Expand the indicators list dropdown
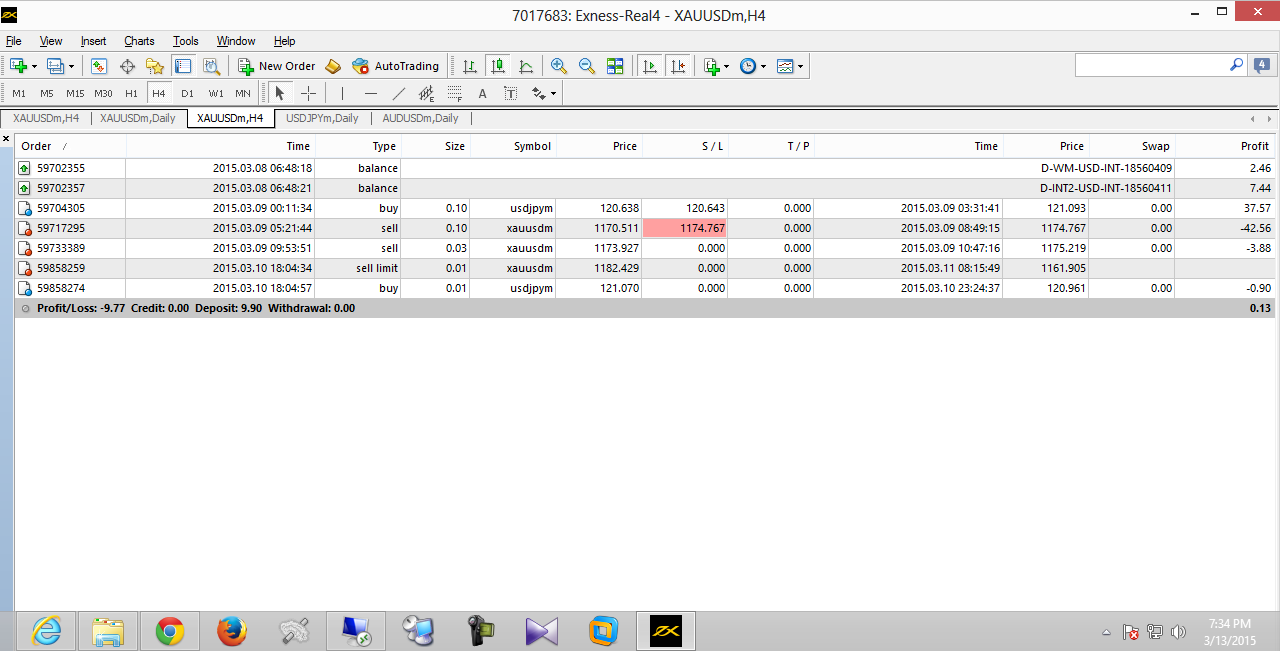The image size is (1280, 651). tap(716, 66)
